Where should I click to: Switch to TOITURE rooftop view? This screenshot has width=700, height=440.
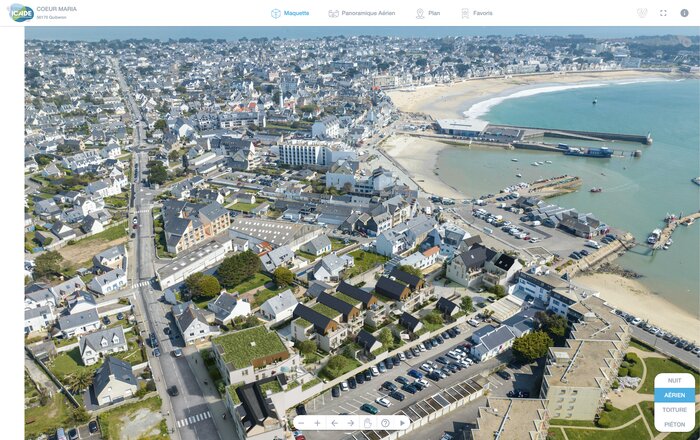[674, 410]
